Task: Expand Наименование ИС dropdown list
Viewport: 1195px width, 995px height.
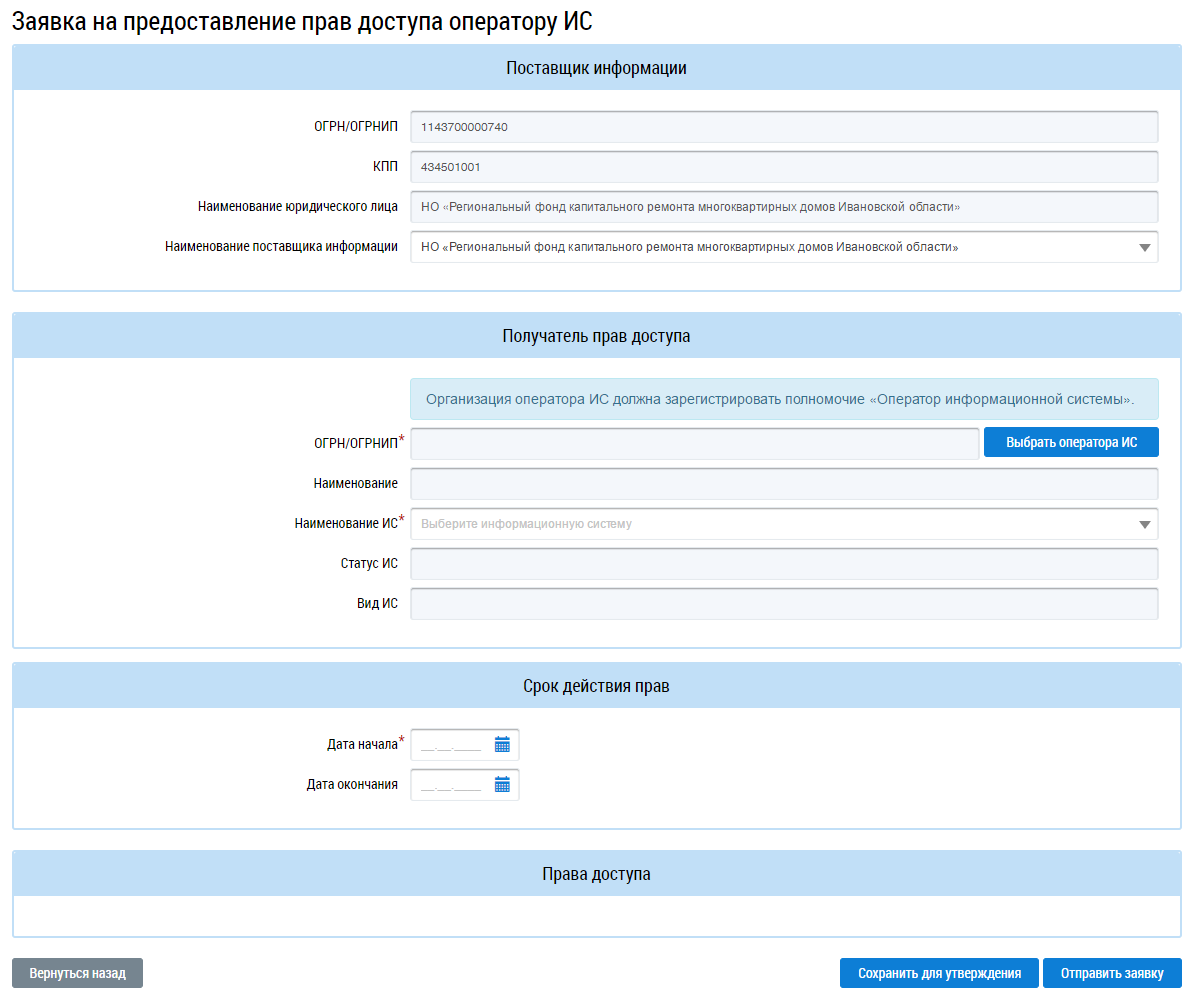Action: point(1145,524)
